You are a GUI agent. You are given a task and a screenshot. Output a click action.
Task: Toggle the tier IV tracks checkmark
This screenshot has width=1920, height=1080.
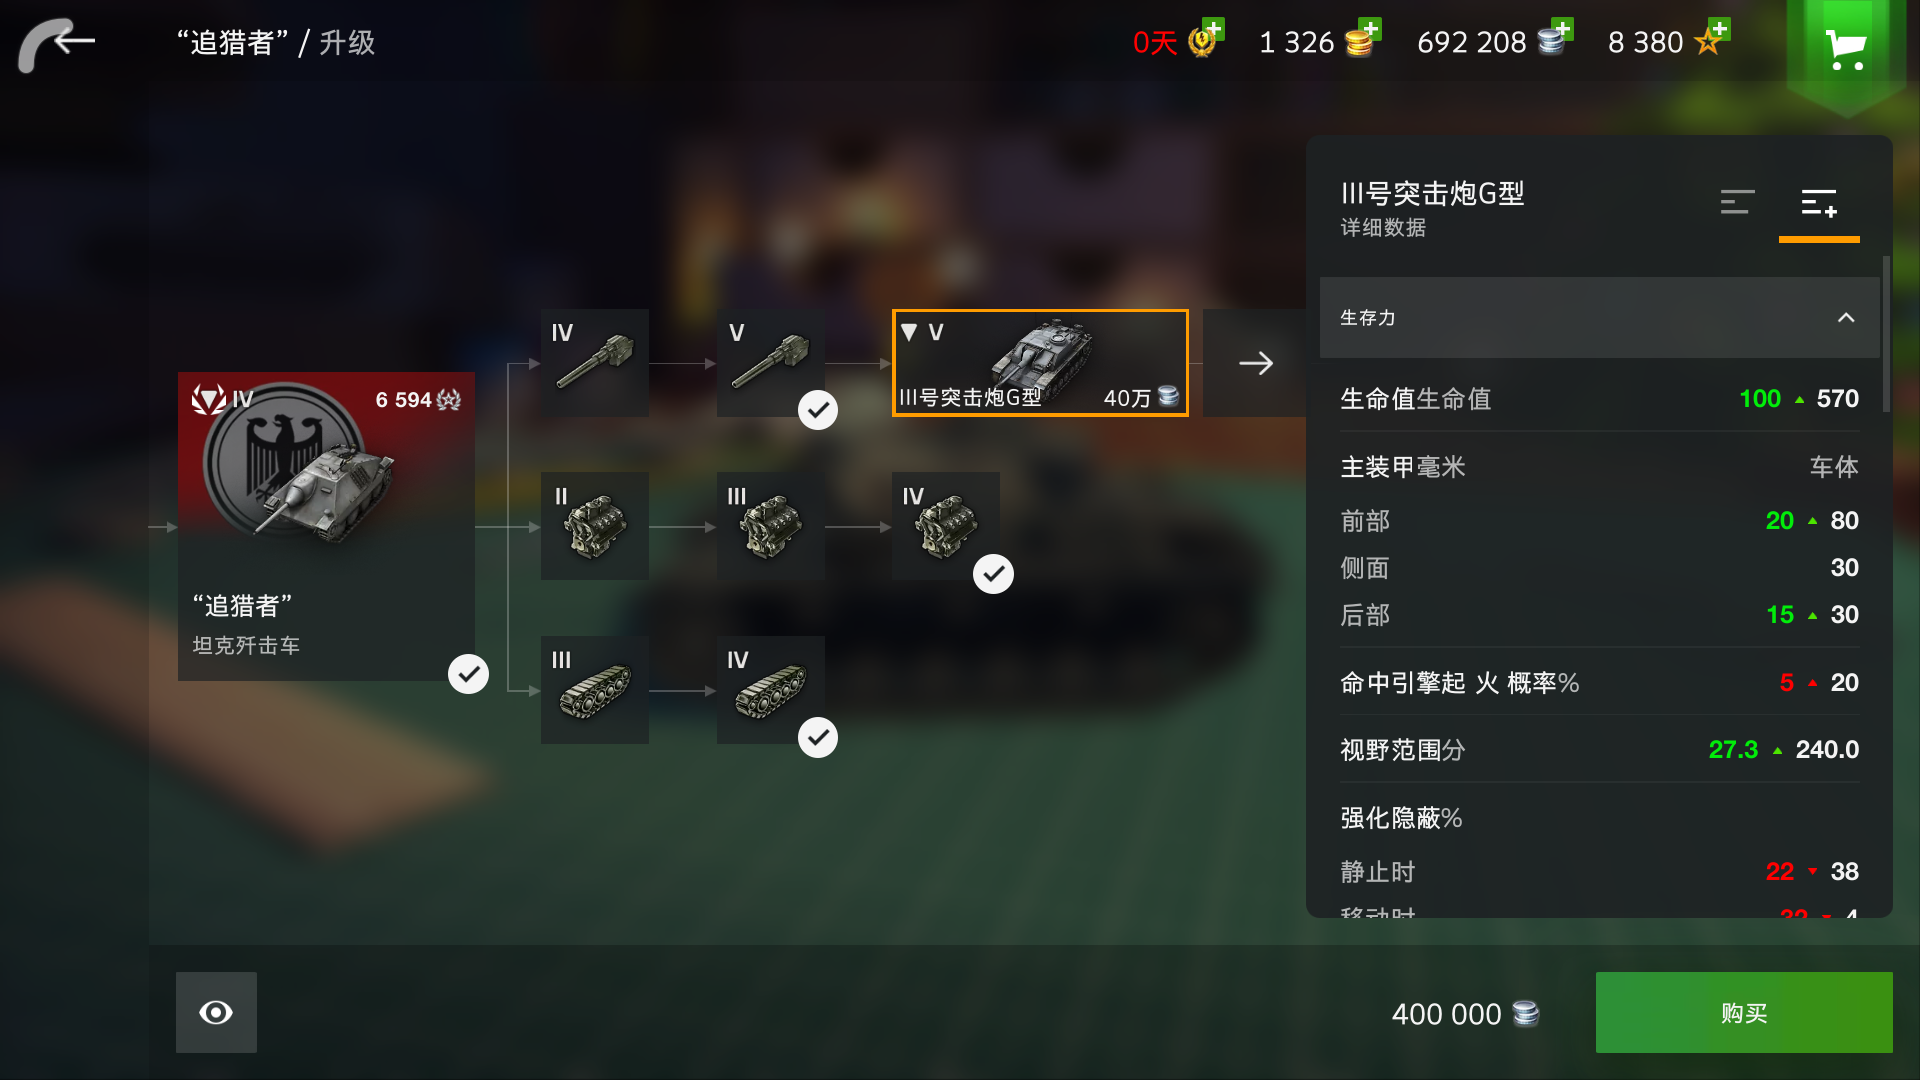818,738
